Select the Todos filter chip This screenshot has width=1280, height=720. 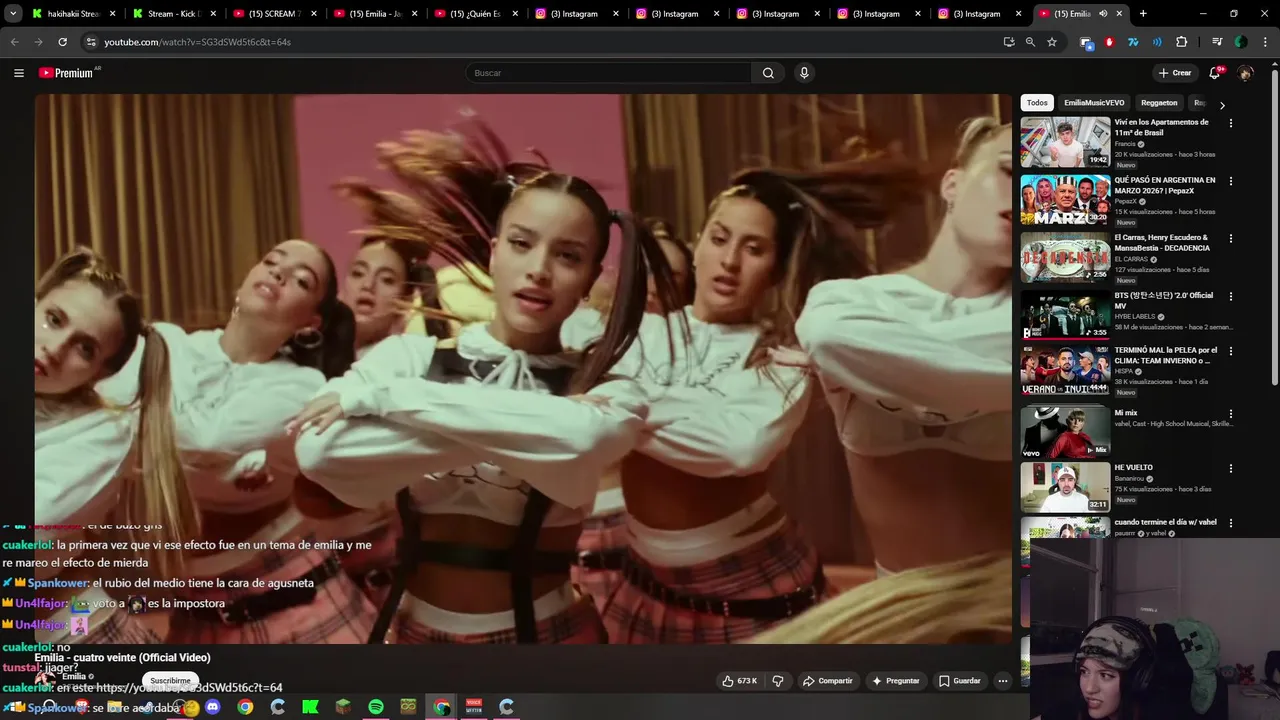(1037, 103)
